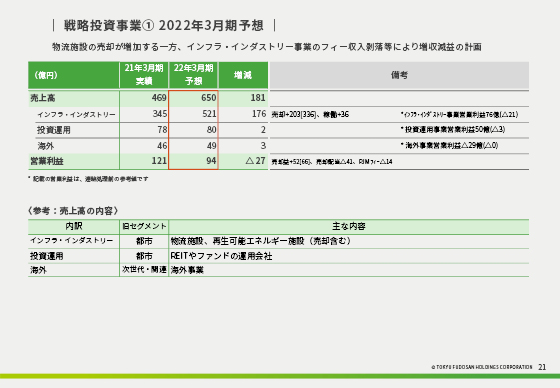Click the page number 21
This screenshot has width=560, height=388.
(542, 367)
